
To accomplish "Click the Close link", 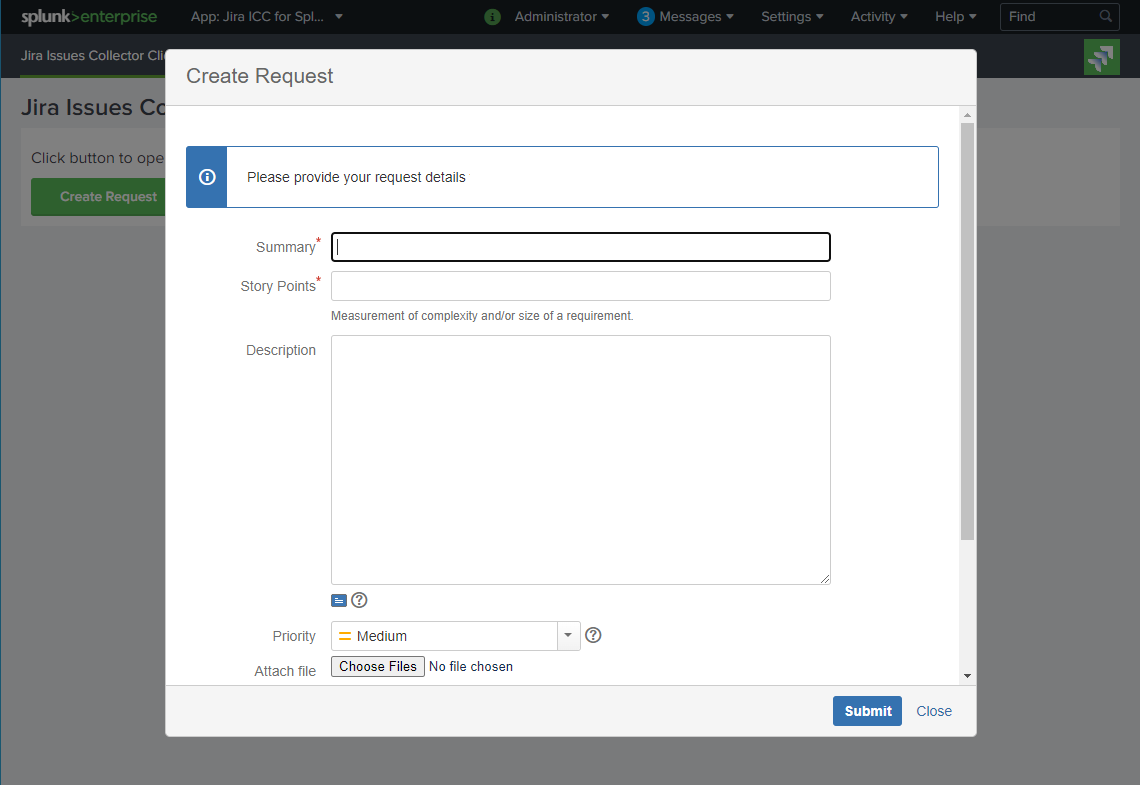I will (934, 711).
